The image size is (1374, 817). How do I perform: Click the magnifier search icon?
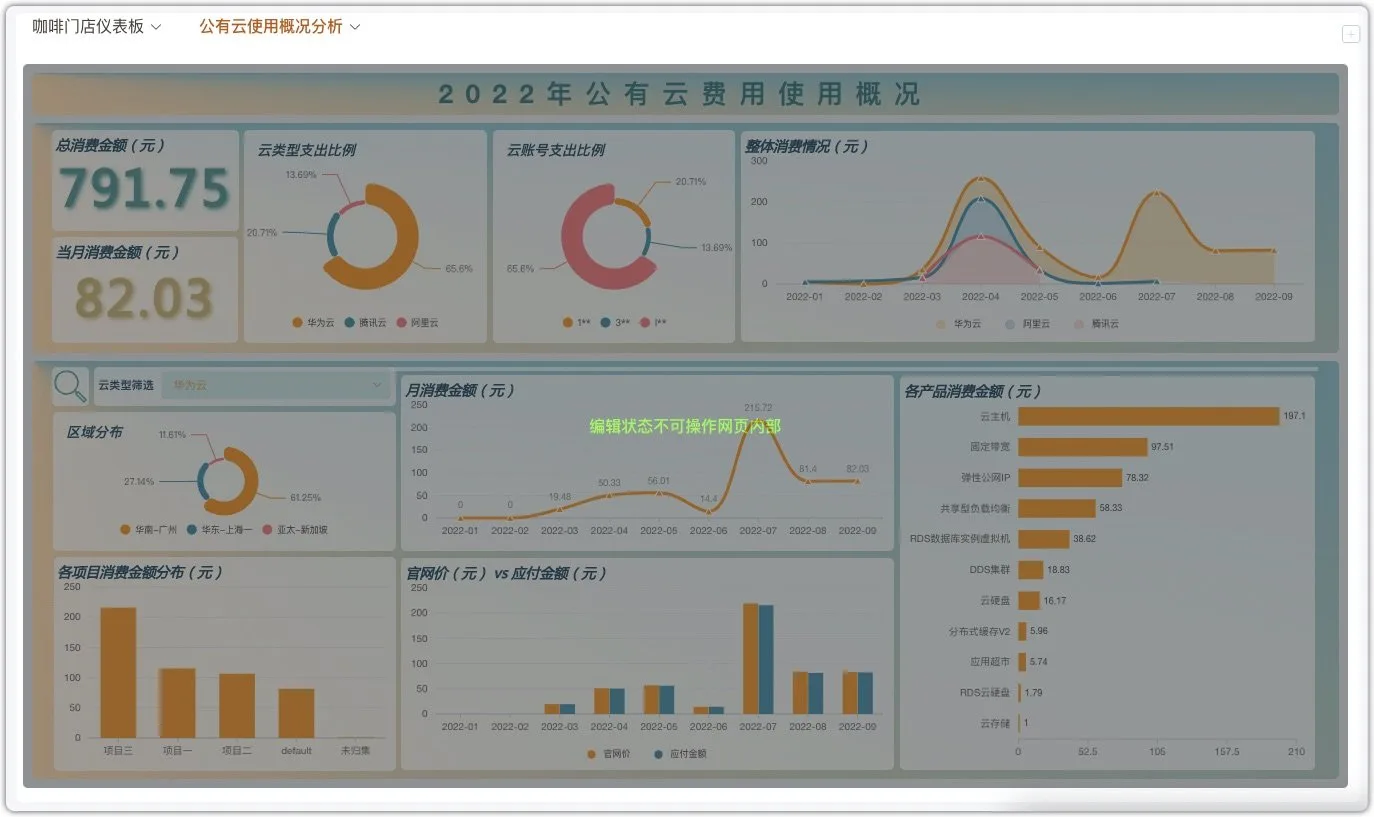(x=70, y=386)
